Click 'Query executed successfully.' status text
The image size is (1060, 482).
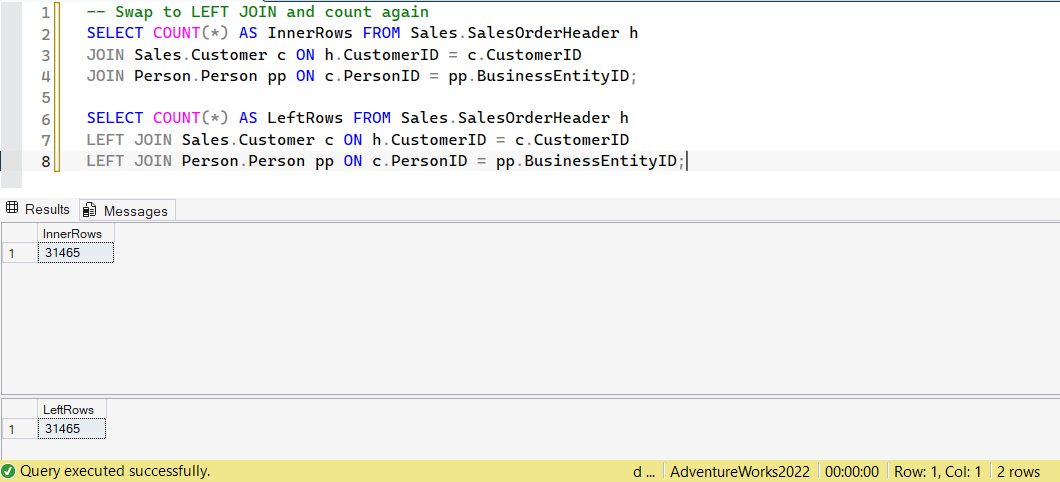click(x=115, y=471)
